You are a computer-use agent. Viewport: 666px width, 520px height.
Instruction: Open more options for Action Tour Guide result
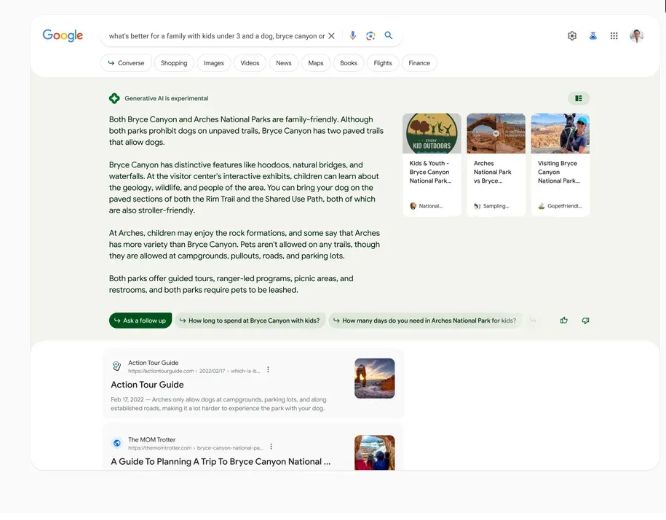(x=268, y=369)
